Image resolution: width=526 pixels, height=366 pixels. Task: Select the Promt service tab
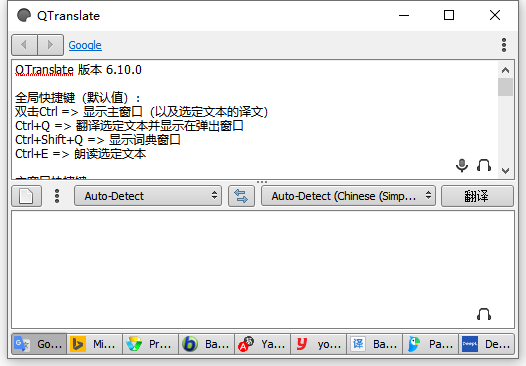(x=151, y=344)
